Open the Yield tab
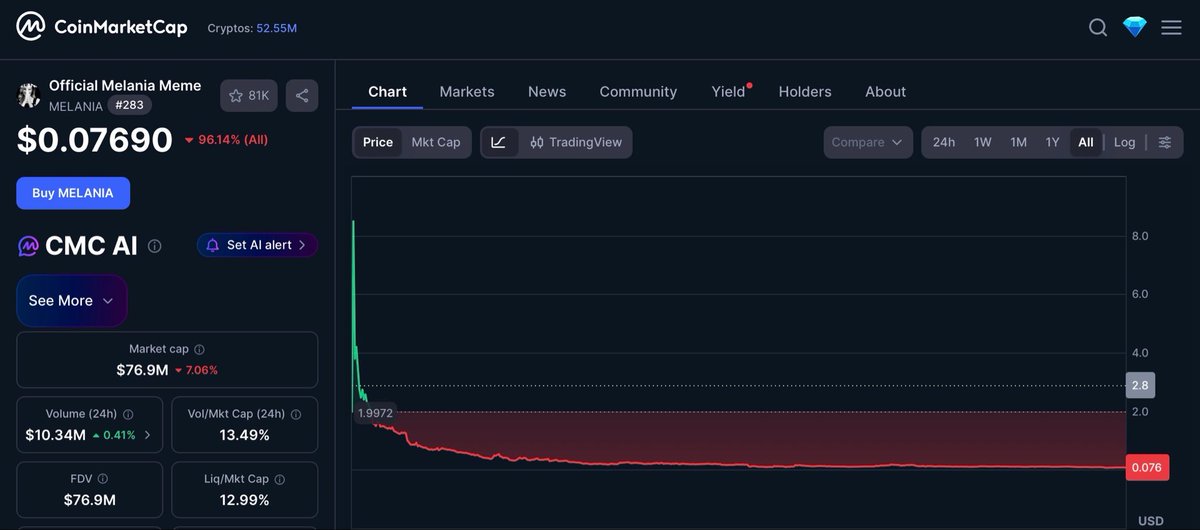The image size is (1200, 530). [729, 91]
